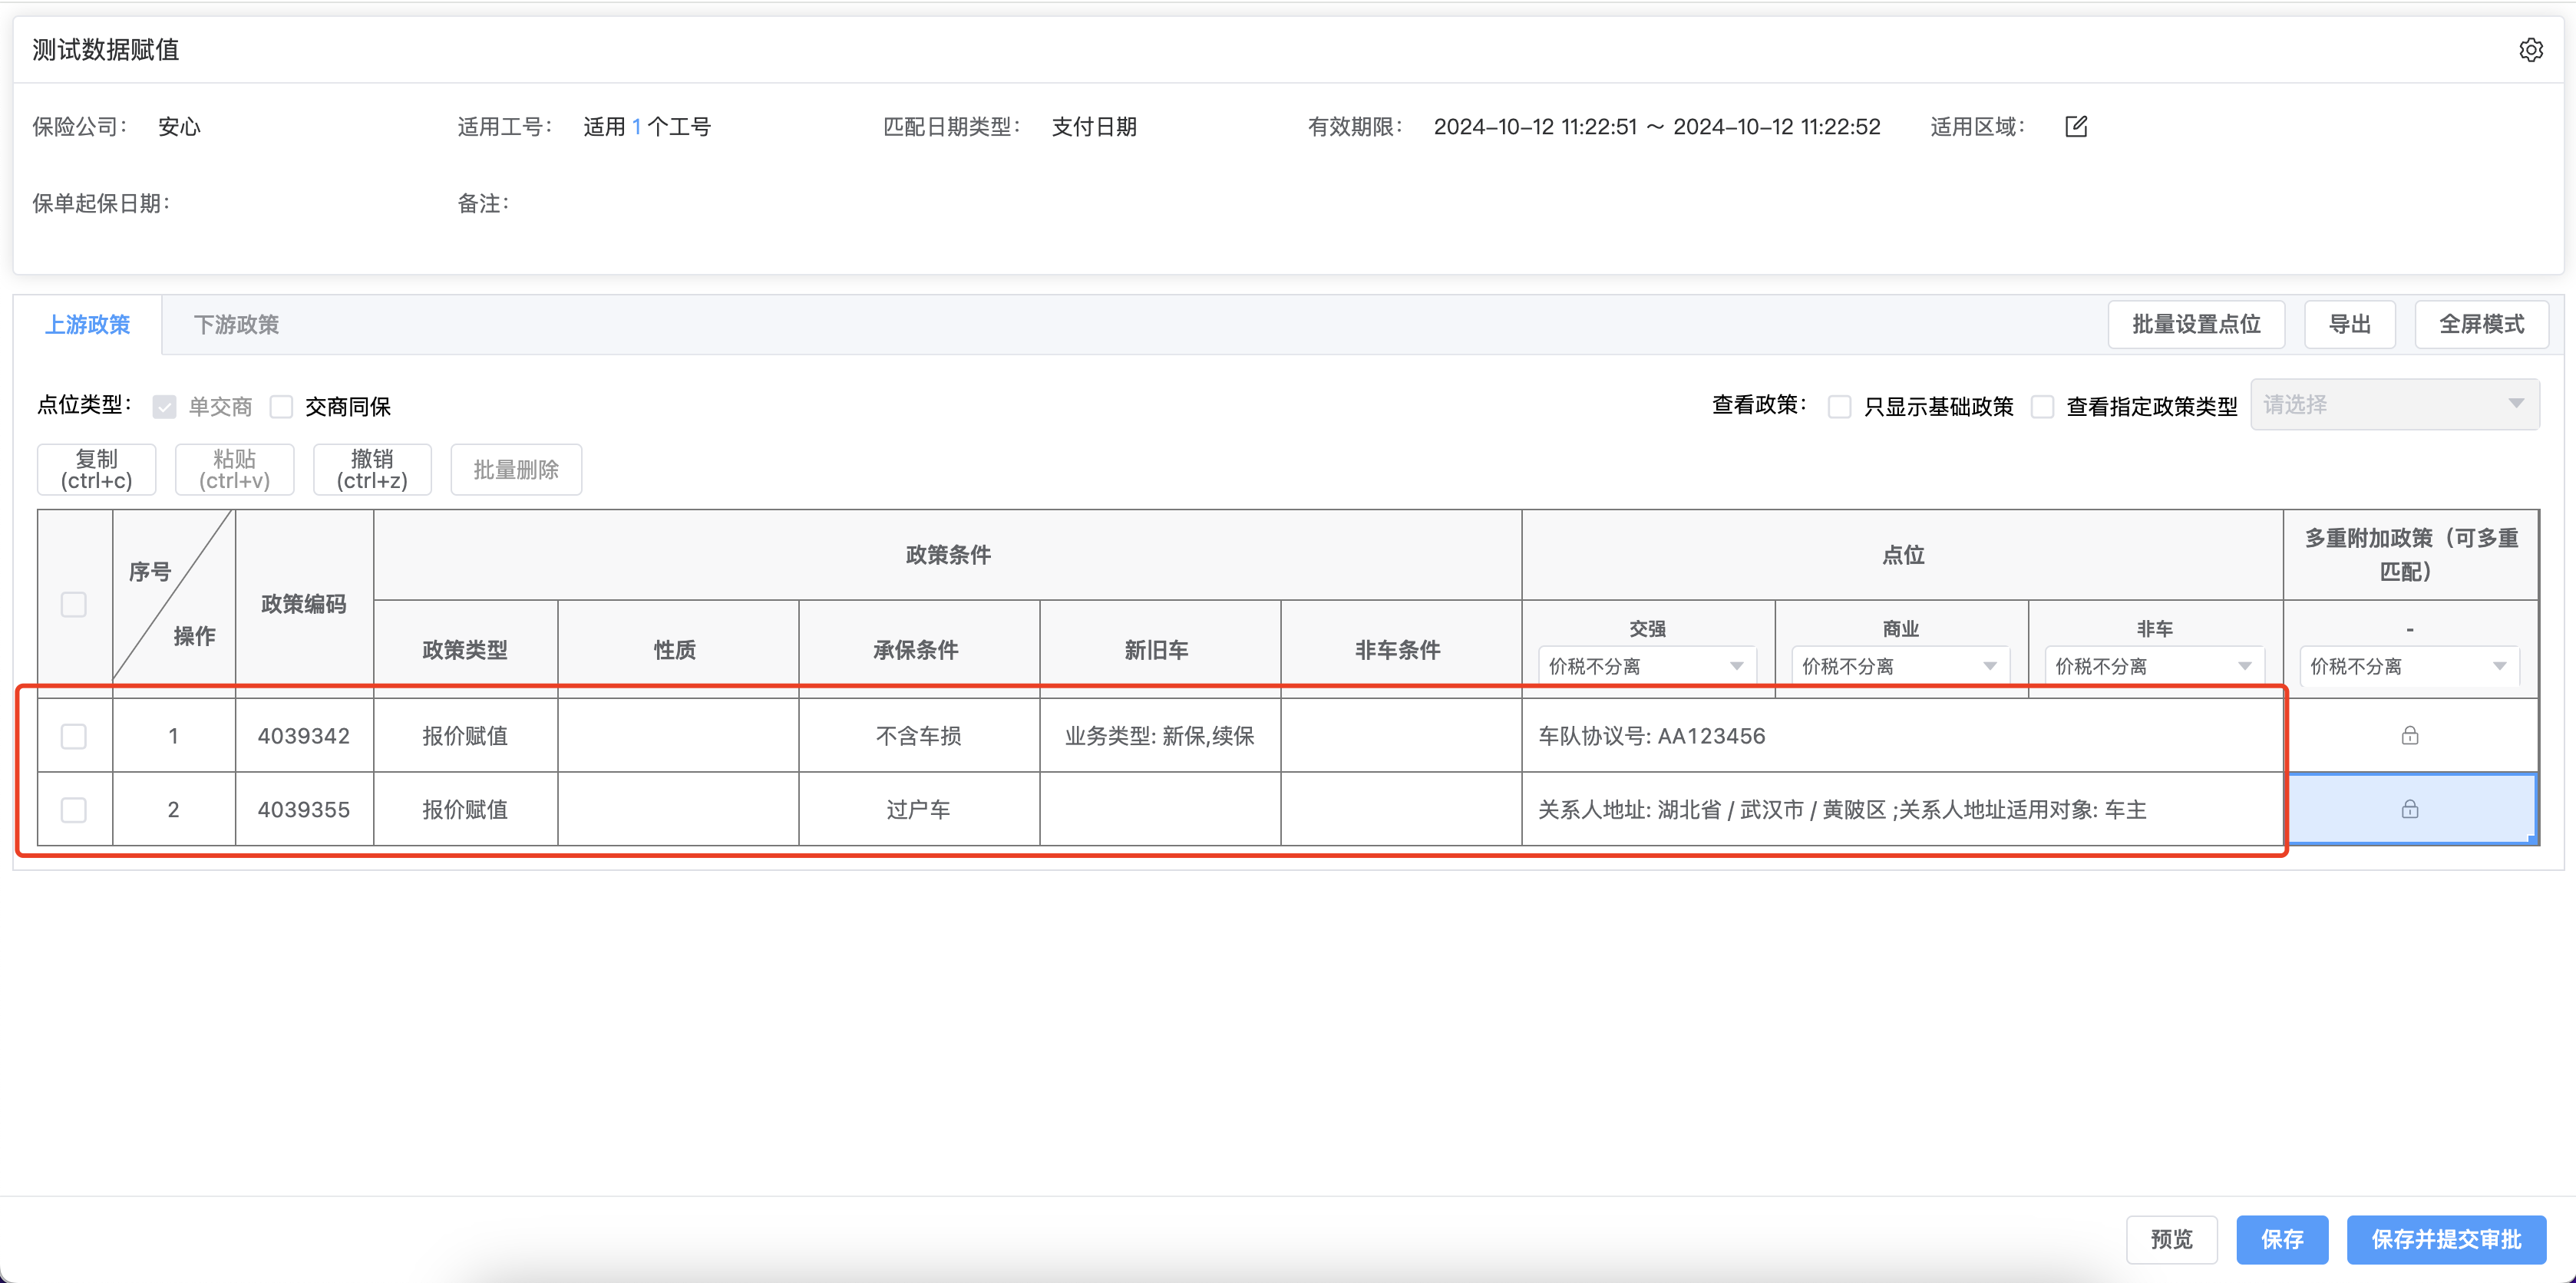Enter 全屏模式
Viewport: 2576px width, 1283px height.
pos(2481,324)
